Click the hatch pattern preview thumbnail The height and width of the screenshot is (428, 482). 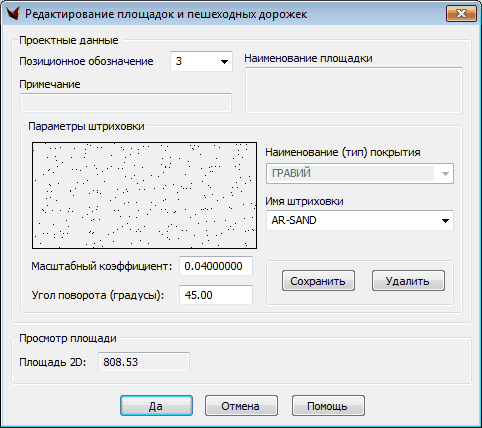[144, 195]
